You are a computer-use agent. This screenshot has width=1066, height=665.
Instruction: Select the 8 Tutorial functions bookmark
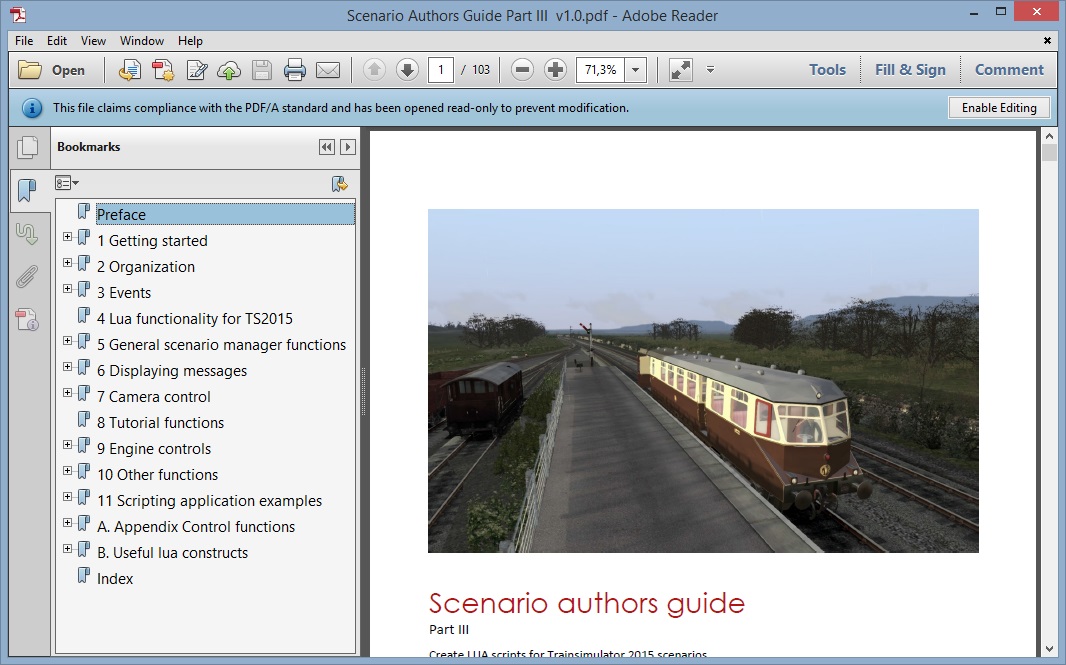160,422
